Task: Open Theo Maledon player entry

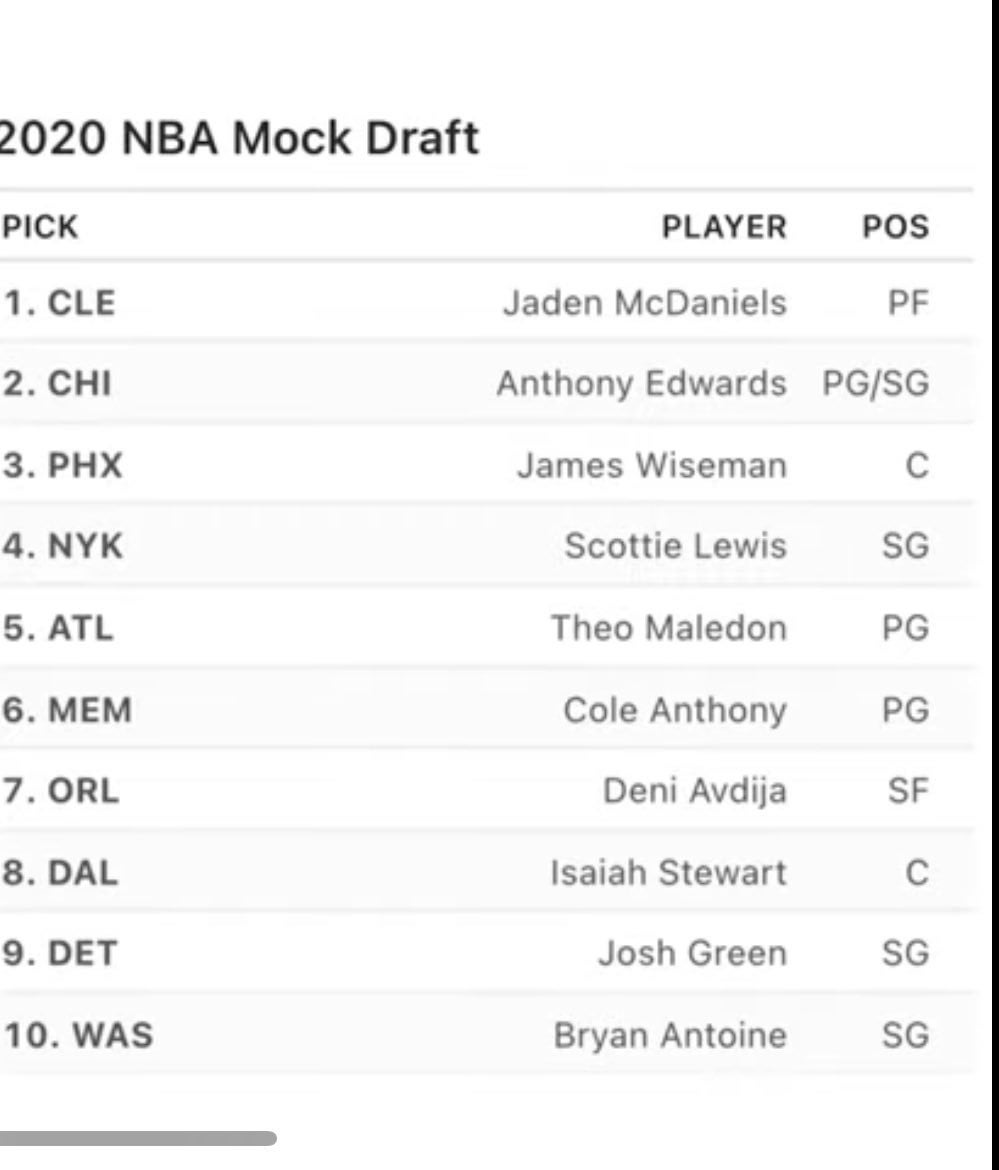Action: click(x=668, y=629)
